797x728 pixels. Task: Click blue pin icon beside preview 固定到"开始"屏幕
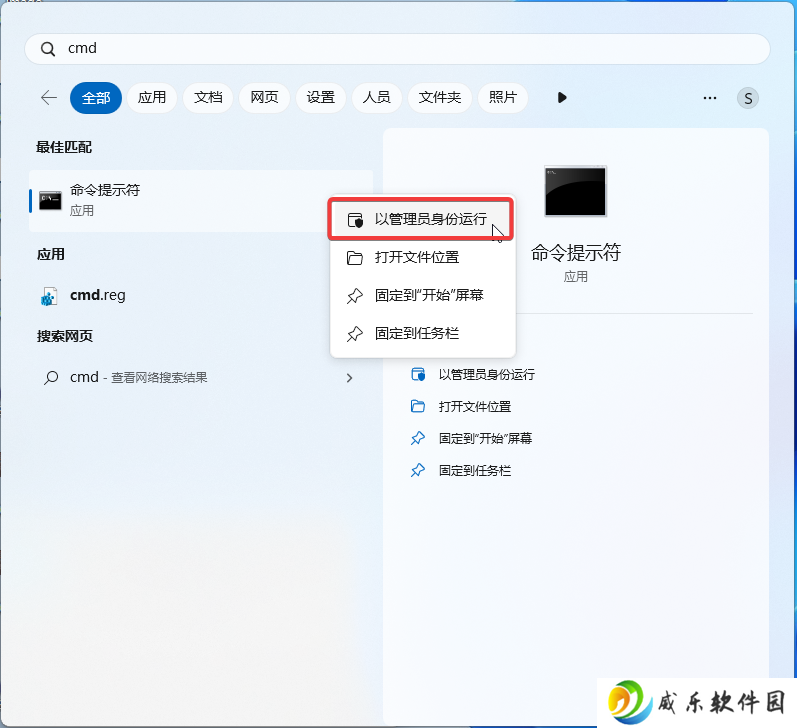[418, 438]
